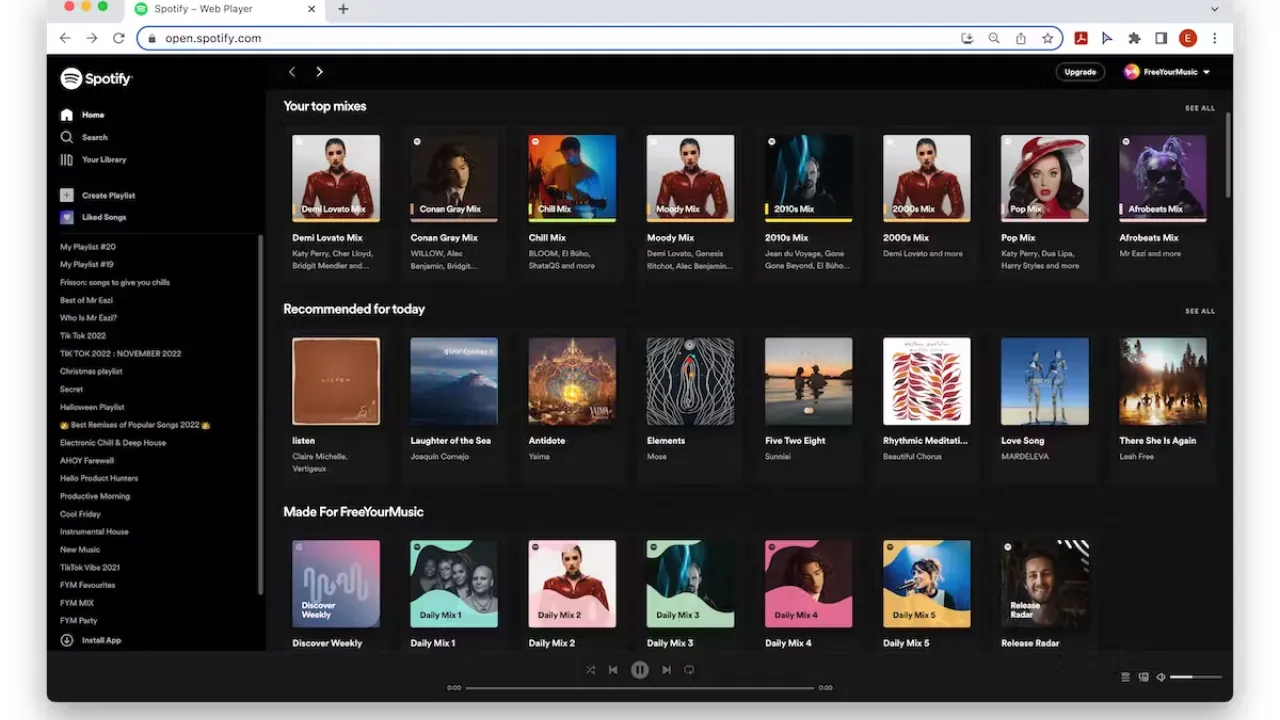This screenshot has width=1280, height=720.
Task: Open the Conan Gray Mix cover
Action: pos(454,178)
